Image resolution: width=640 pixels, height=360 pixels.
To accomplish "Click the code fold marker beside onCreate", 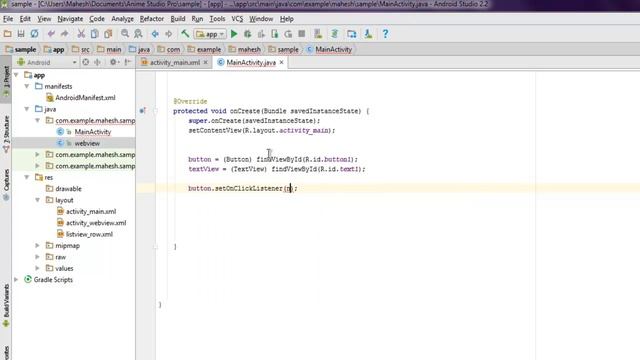I will (x=156, y=111).
